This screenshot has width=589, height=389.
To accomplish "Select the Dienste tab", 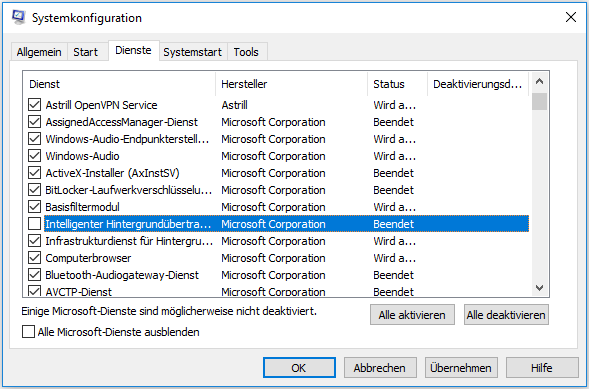I will (133, 50).
